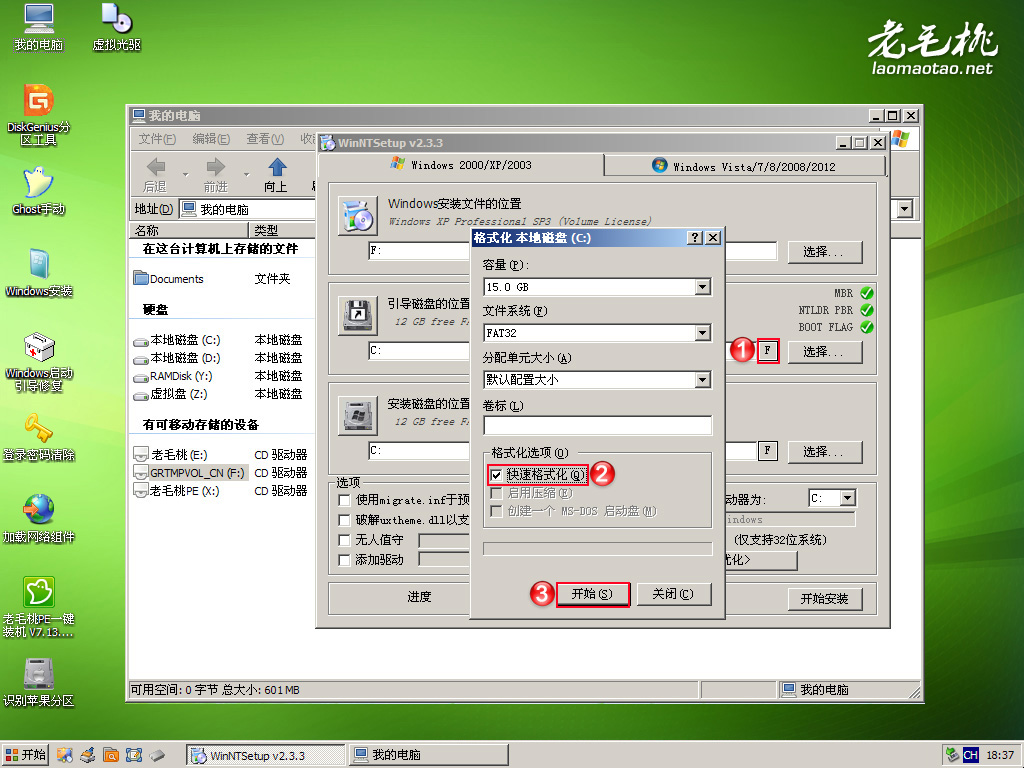Select Local Disk (D:) in My Computer
1024x768 pixels.
[x=177, y=358]
